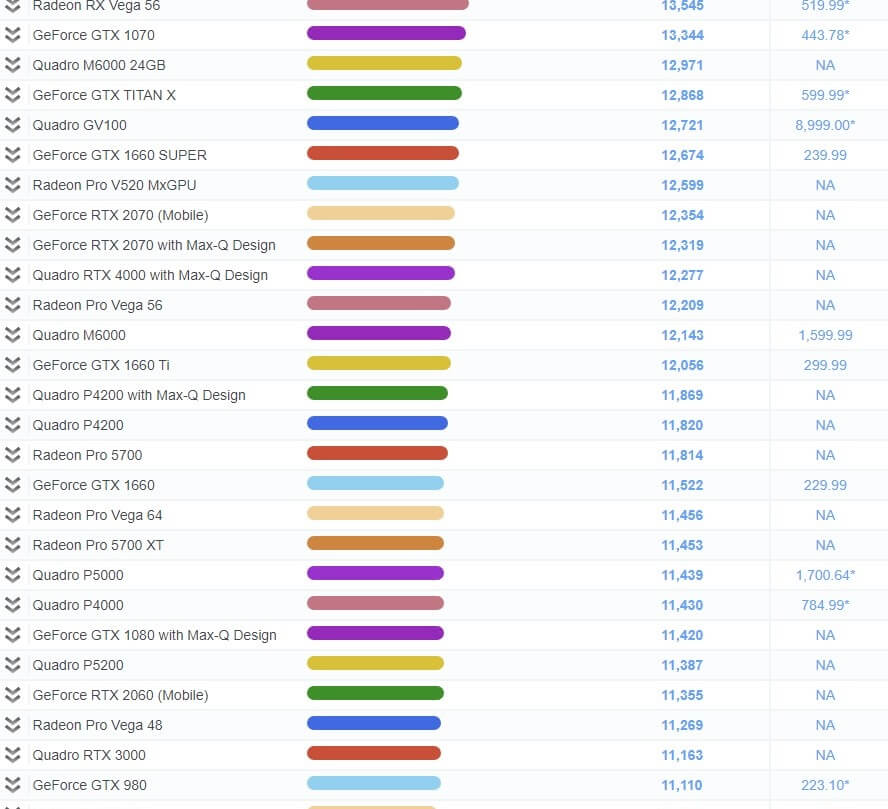The image size is (888, 809).
Task: Open the GeForce GTX TITAN X link
Action: (x=104, y=95)
